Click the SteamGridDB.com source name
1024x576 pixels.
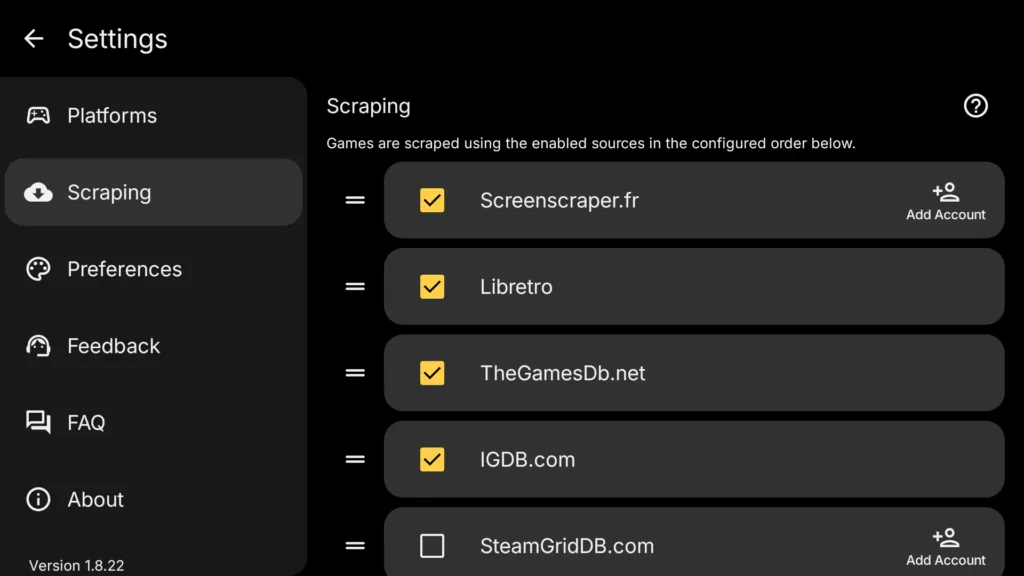pyautogui.click(x=567, y=545)
